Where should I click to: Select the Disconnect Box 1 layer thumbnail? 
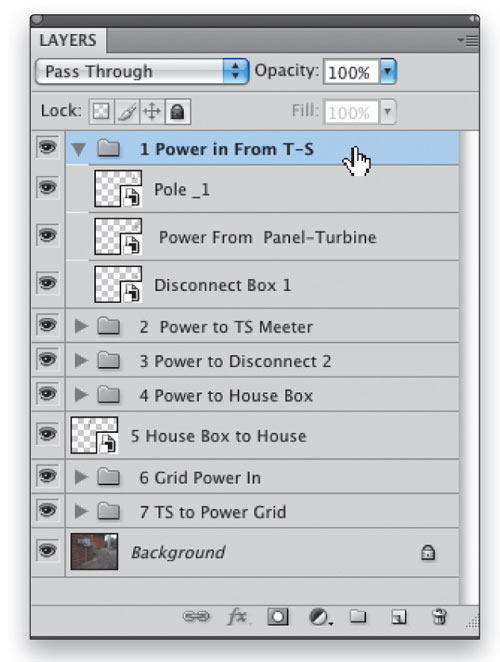coord(118,284)
